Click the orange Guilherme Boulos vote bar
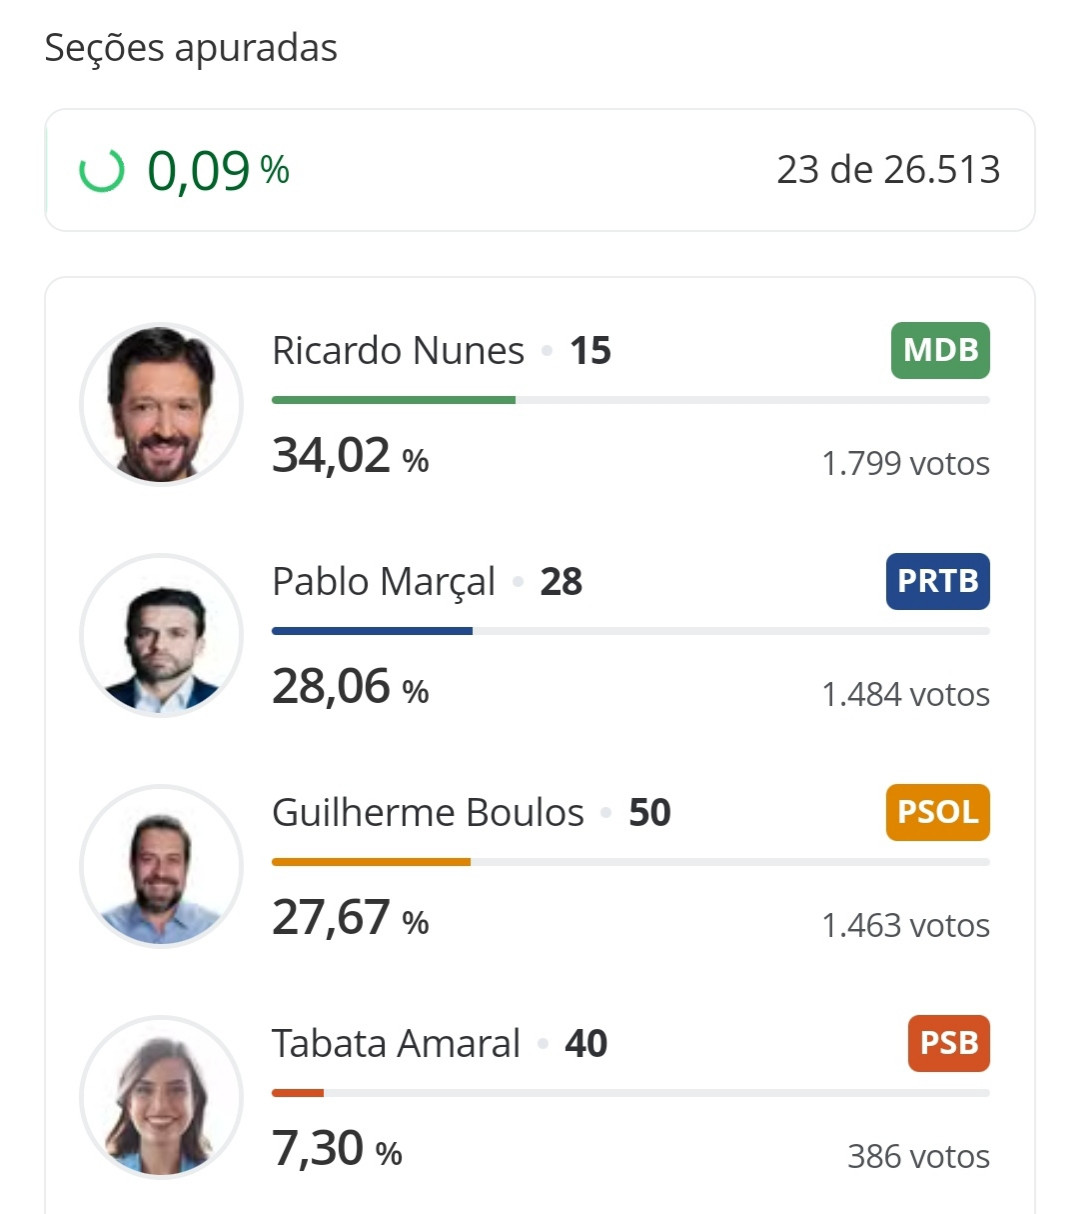1079x1214 pixels. tap(371, 862)
